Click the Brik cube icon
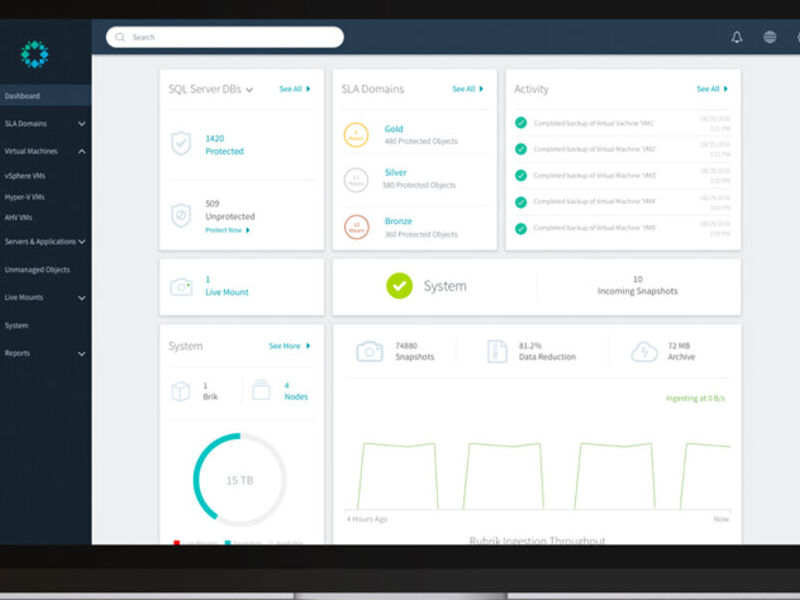 [x=181, y=391]
